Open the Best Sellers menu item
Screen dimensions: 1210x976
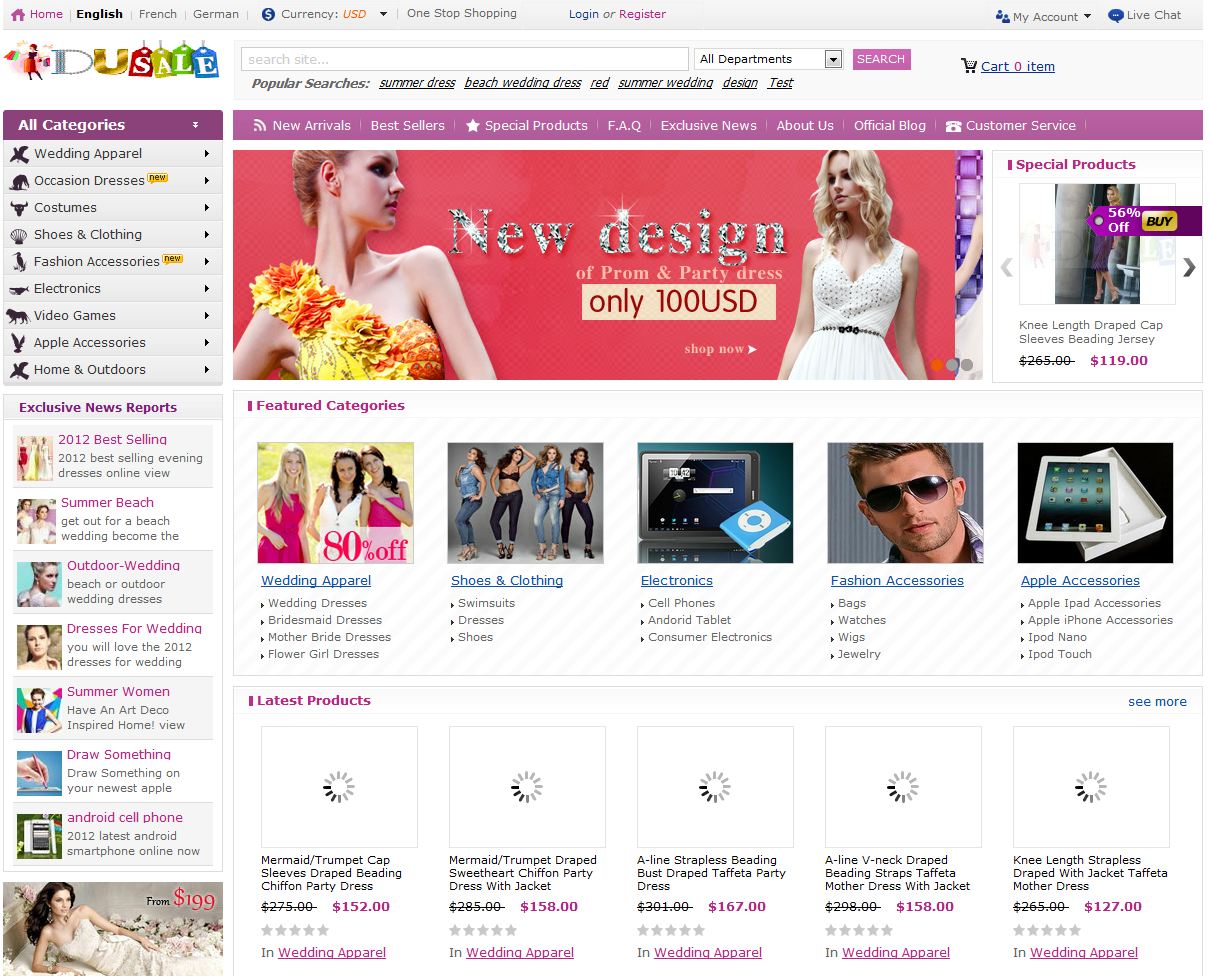[407, 126]
